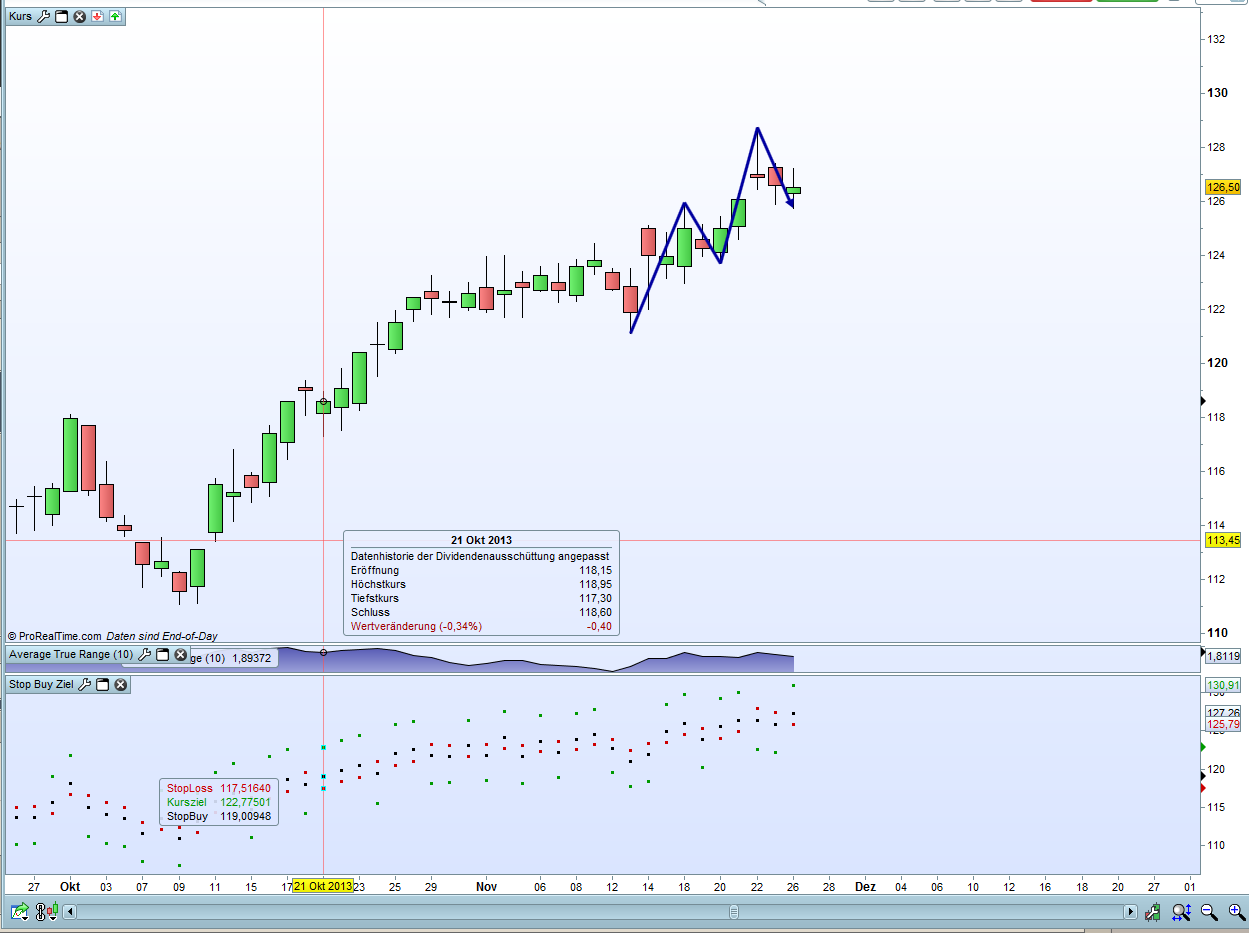Click the Dez label on time axis
The width and height of the screenshot is (1249, 933).
click(x=866, y=887)
